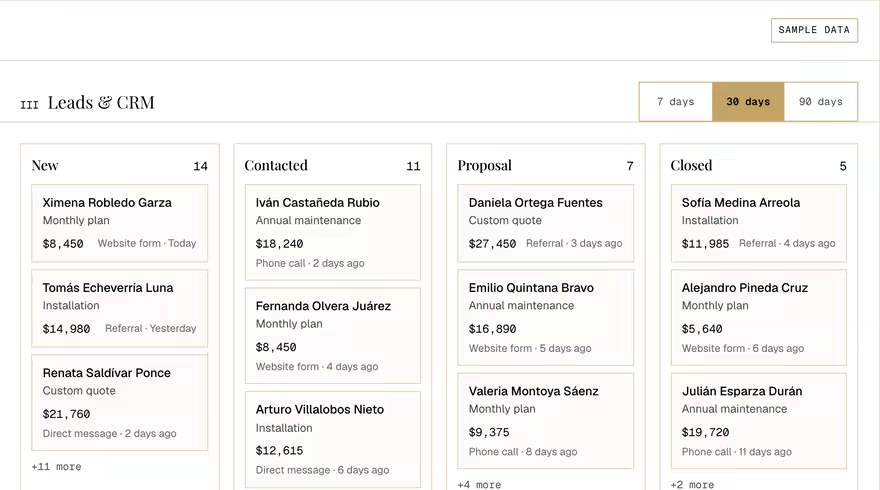
Task: Click the $14,980 amount
Action: pos(66,329)
